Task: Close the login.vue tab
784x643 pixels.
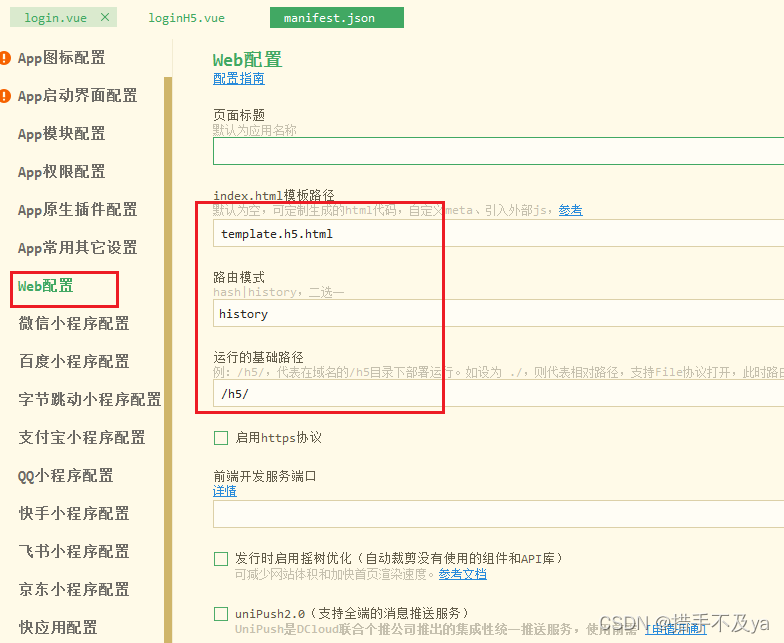Action: click(x=105, y=17)
